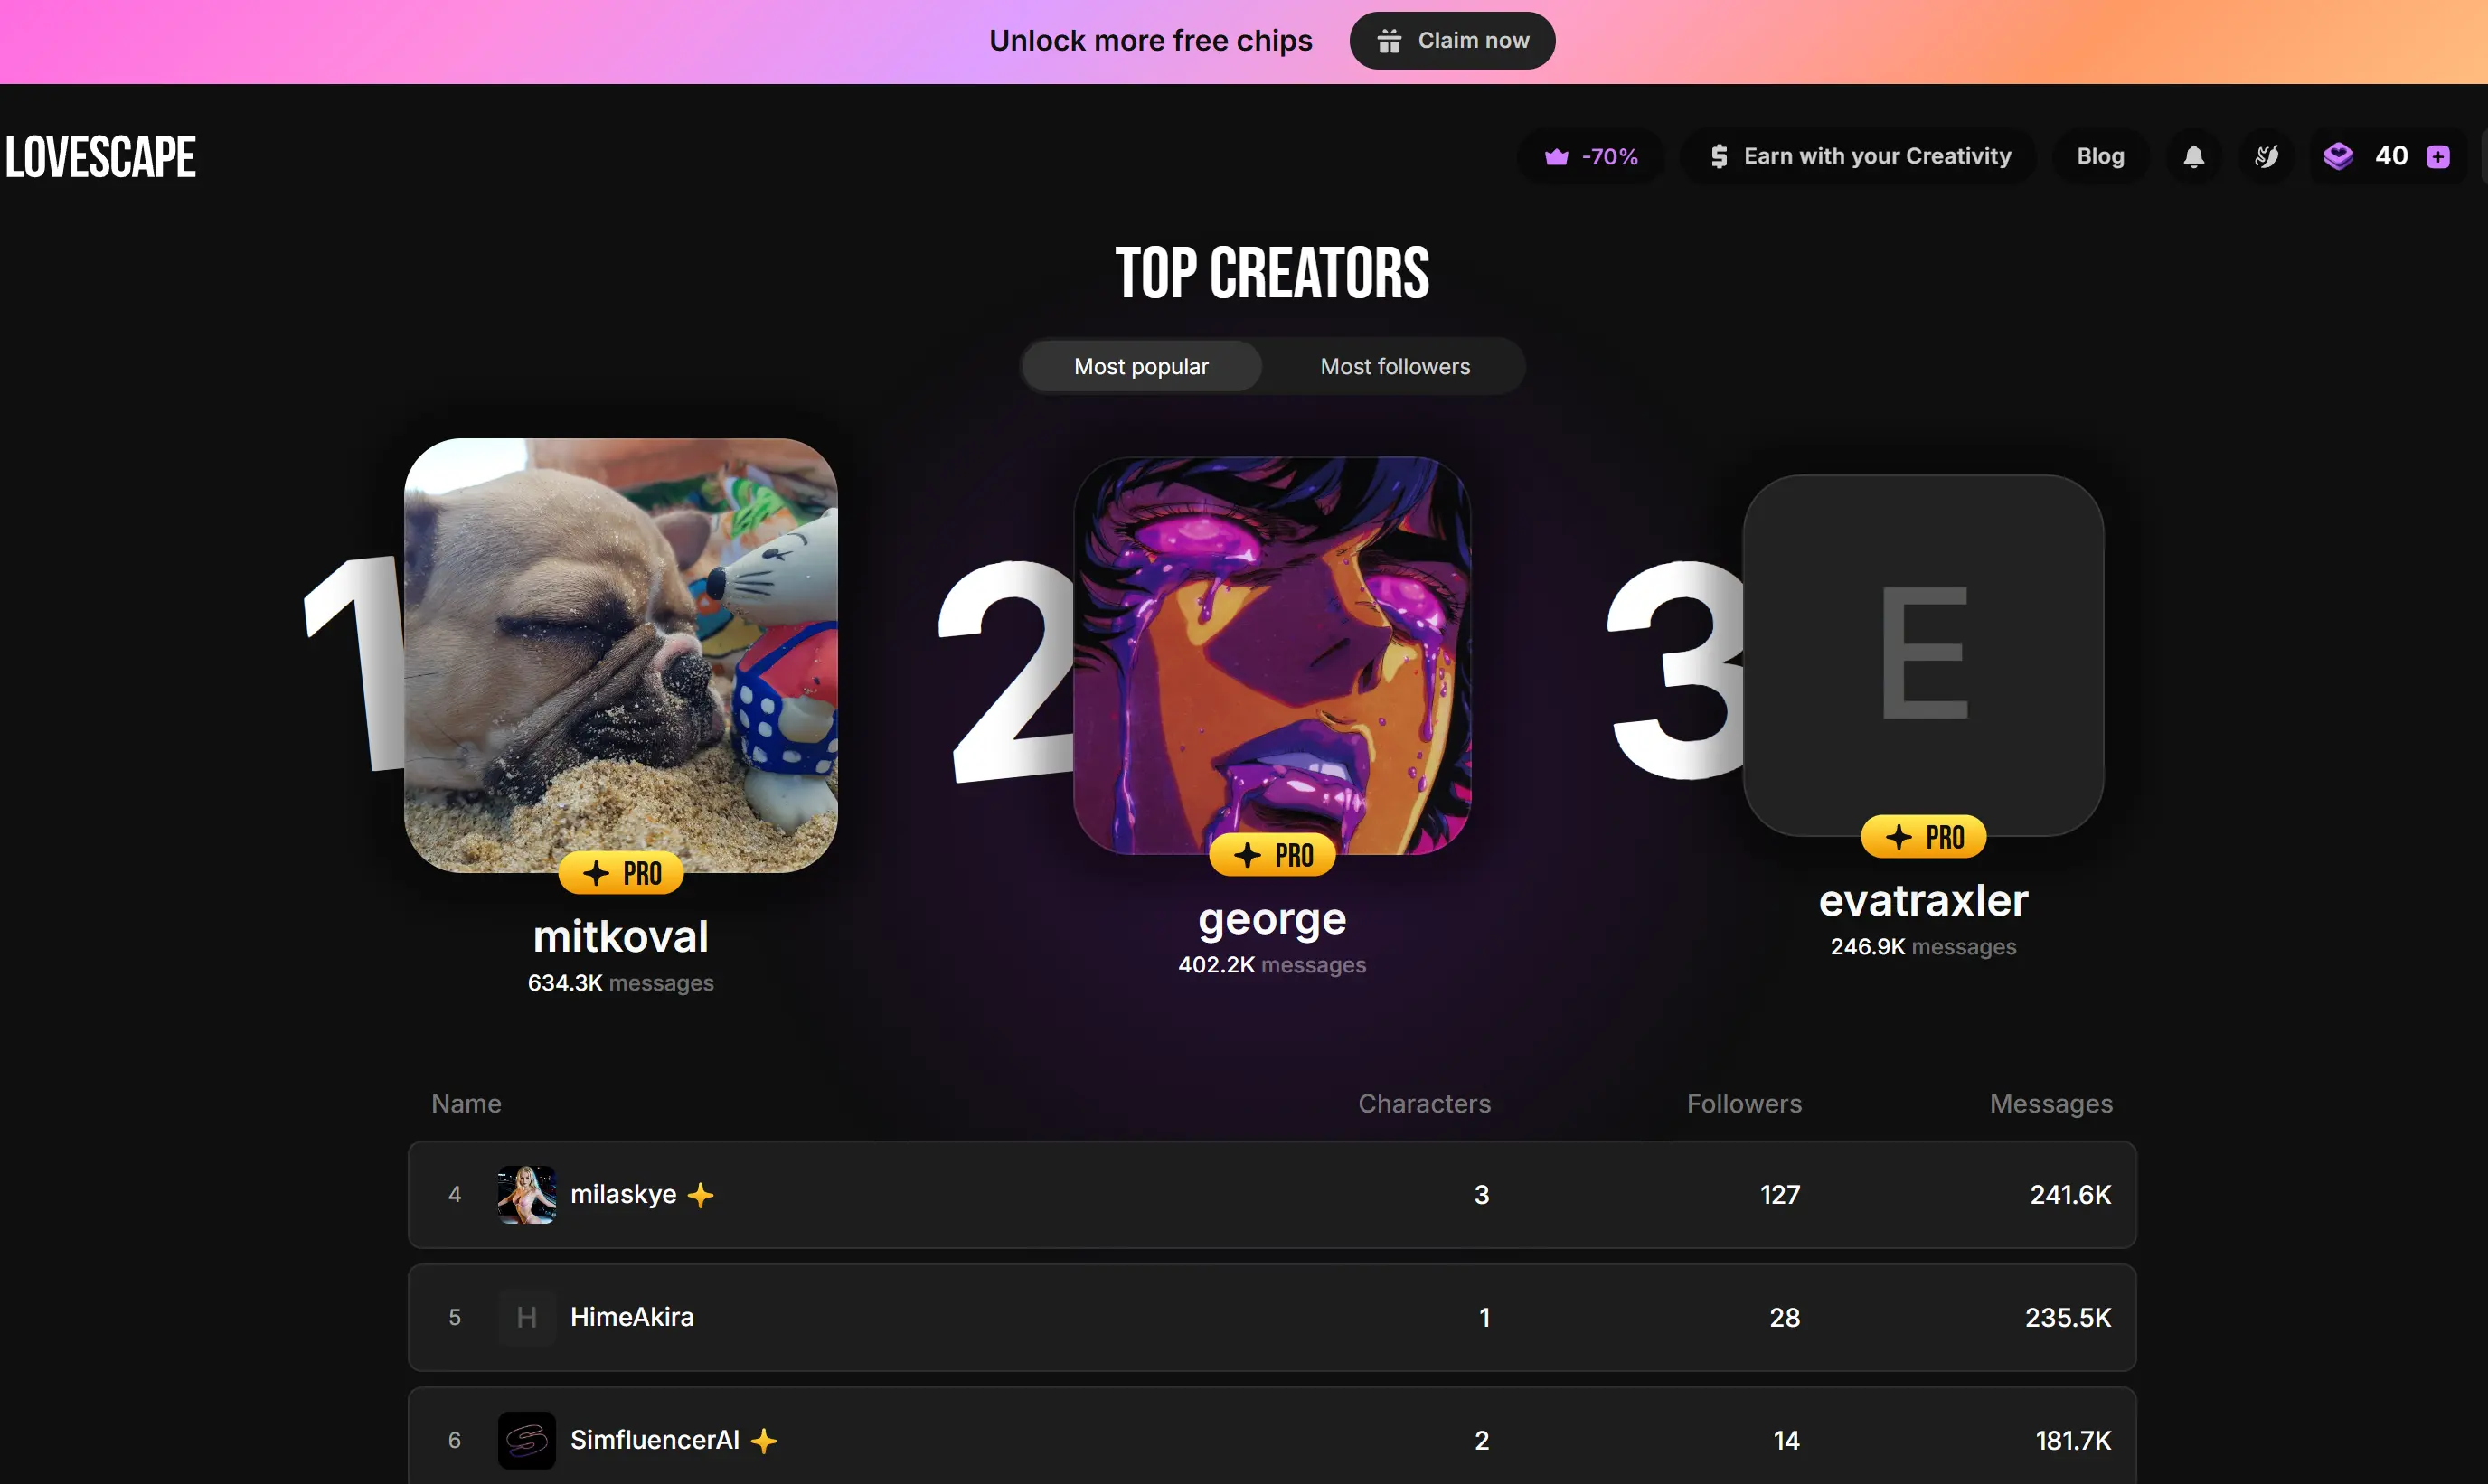Viewport: 2488px width, 1484px height.
Task: Click the Messages column header
Action: click(2051, 1104)
